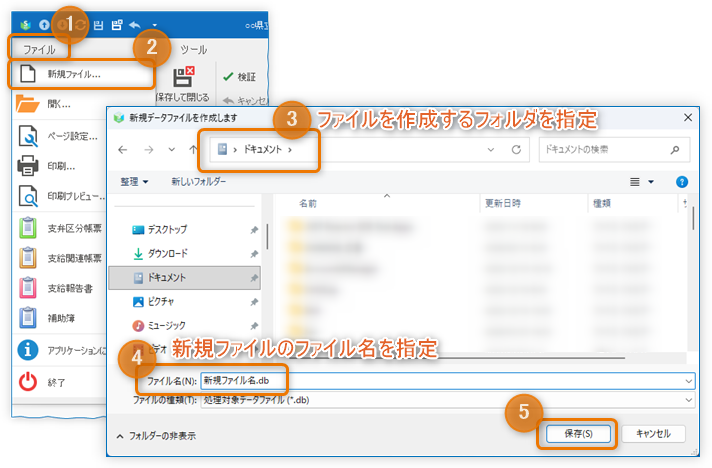Open address bar history dropdown
This screenshot has height=468, width=712.
pos(491,149)
